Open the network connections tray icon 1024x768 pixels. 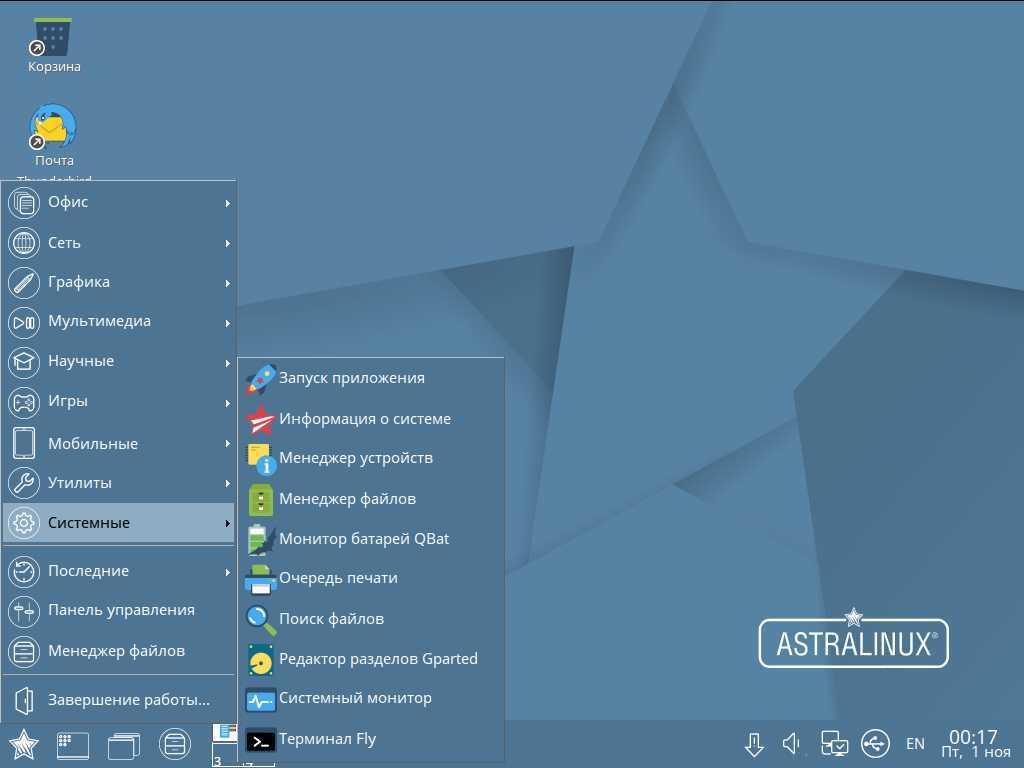(x=834, y=744)
